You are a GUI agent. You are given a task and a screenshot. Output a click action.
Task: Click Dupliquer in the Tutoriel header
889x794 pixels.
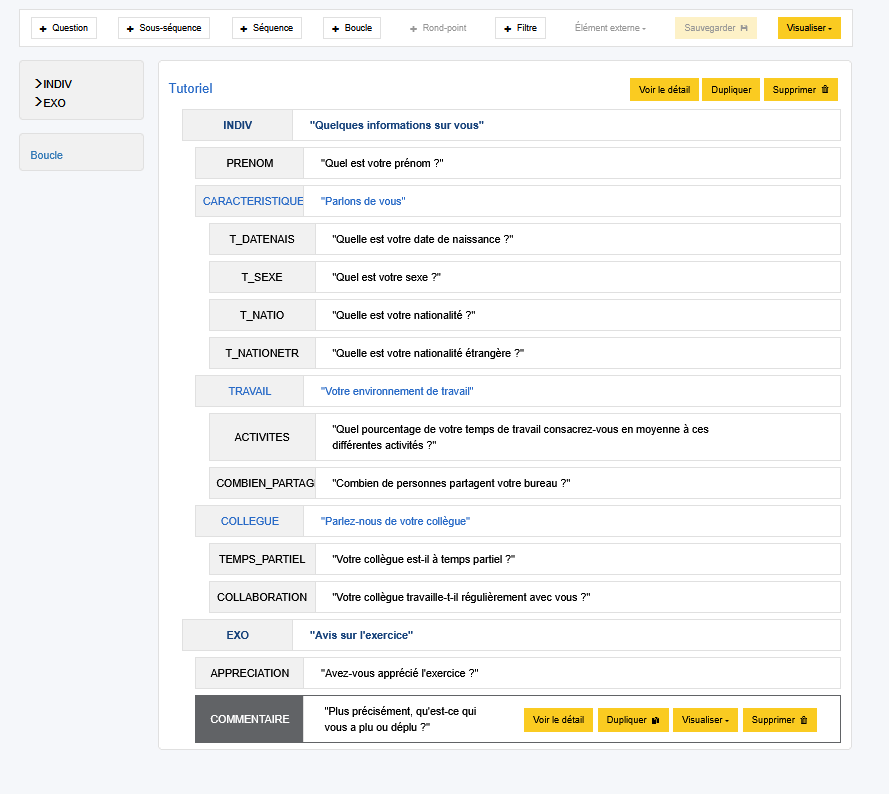tap(731, 90)
